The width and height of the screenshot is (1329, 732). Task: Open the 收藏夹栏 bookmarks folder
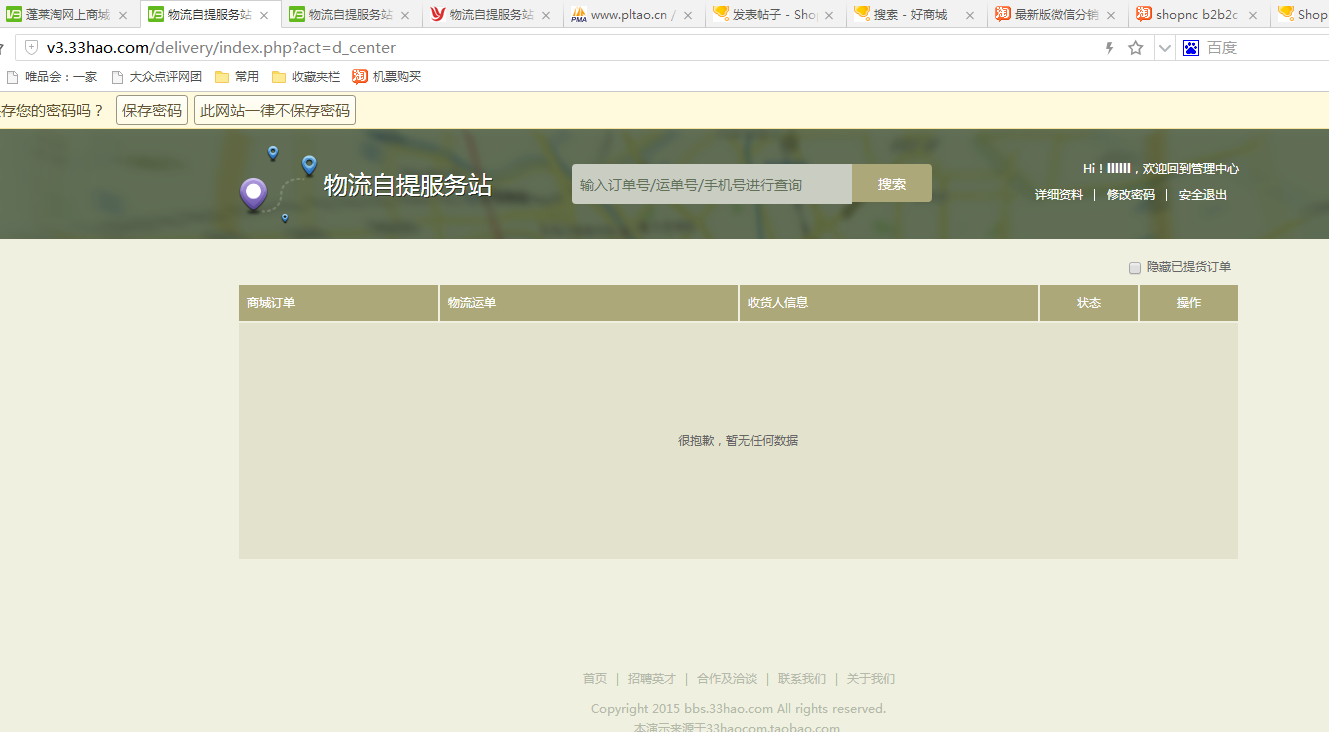tap(306, 77)
